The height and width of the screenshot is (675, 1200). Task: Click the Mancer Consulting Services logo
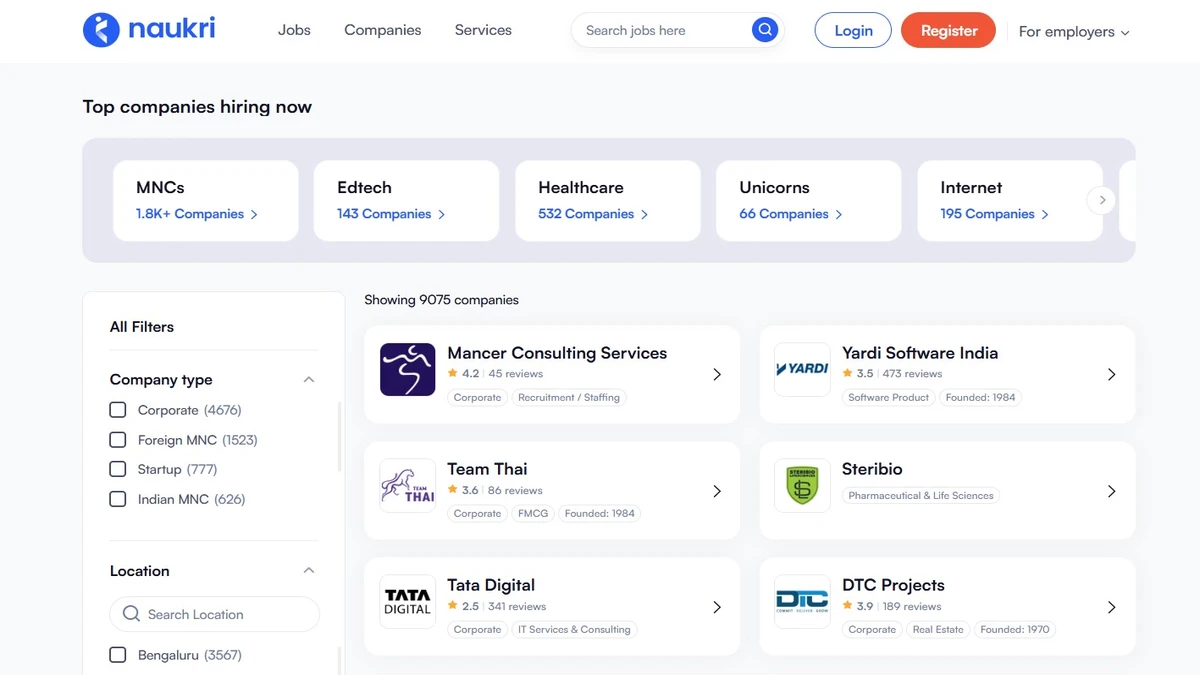click(x=407, y=369)
